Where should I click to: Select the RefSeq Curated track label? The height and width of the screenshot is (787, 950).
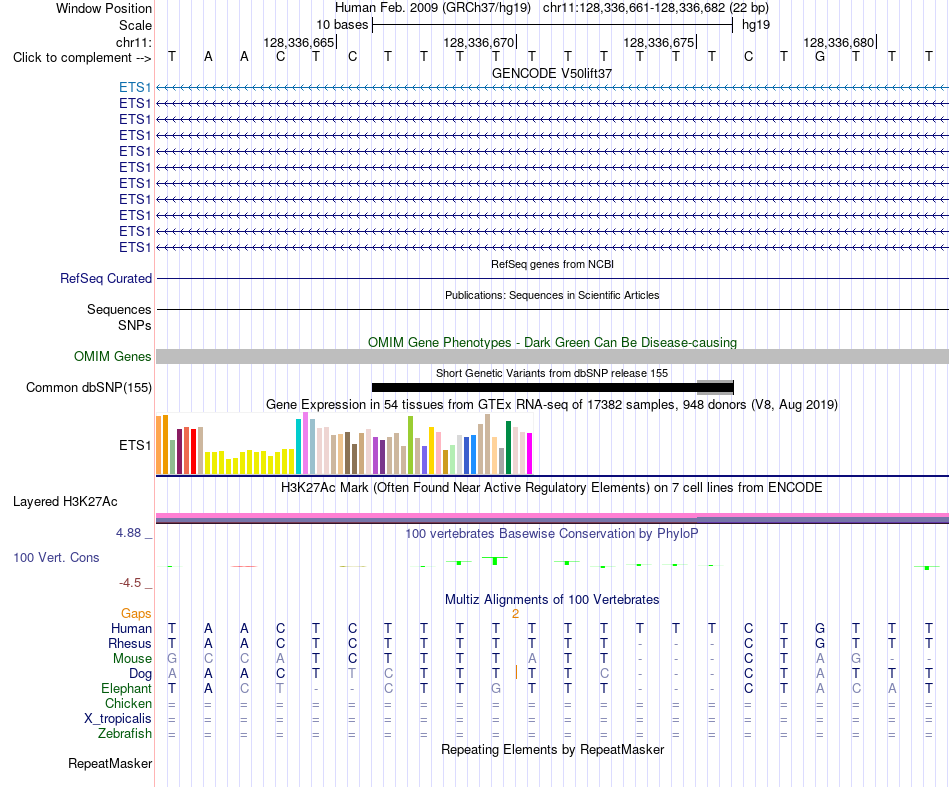(x=105, y=279)
